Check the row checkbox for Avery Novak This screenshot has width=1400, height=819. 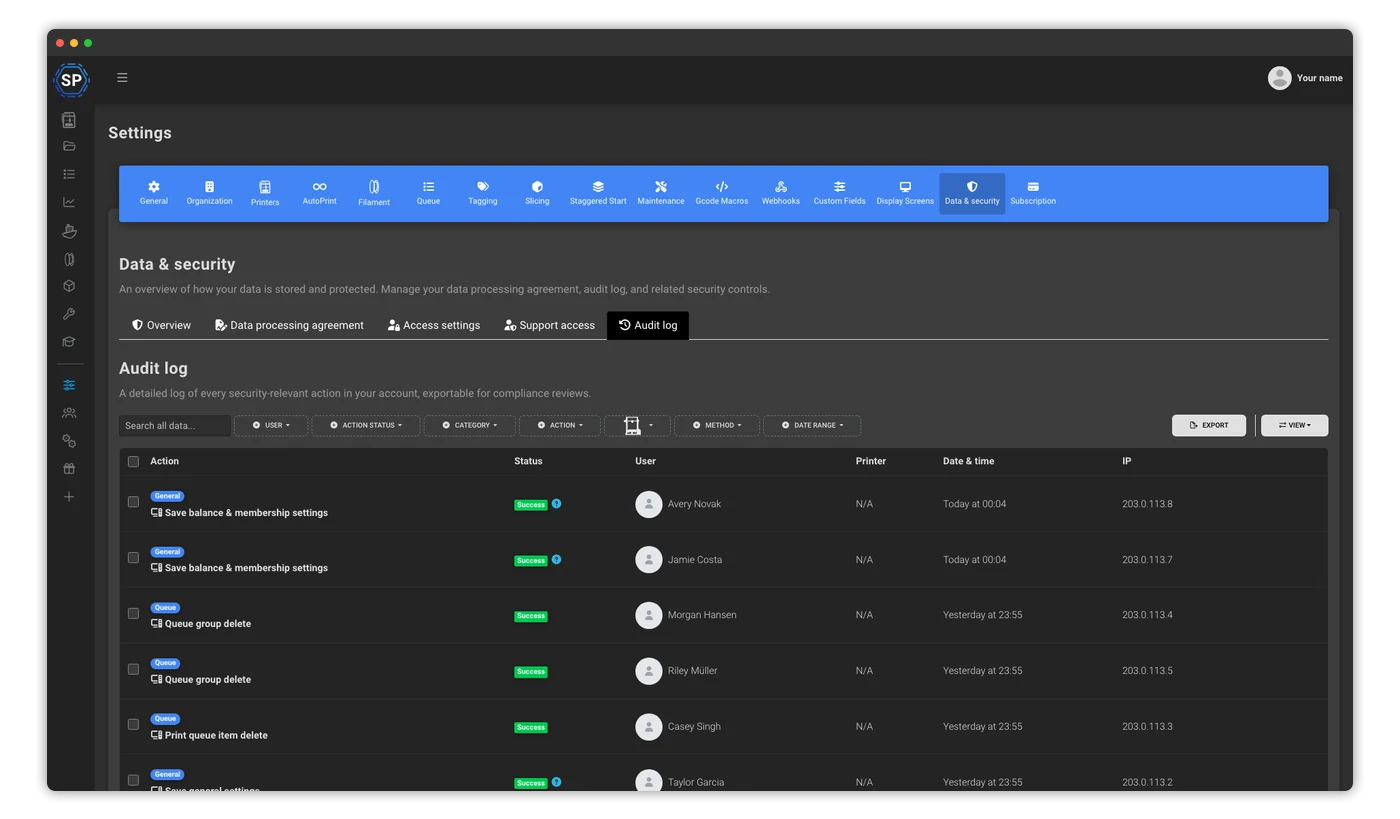(133, 502)
